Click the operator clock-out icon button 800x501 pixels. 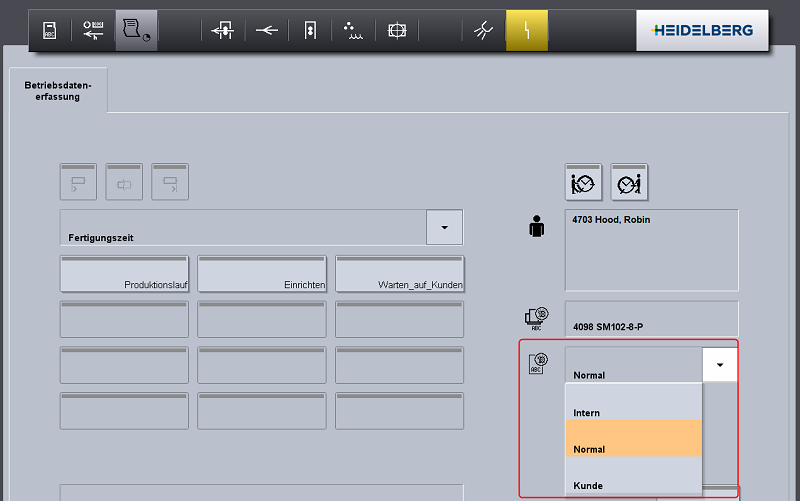(629, 182)
